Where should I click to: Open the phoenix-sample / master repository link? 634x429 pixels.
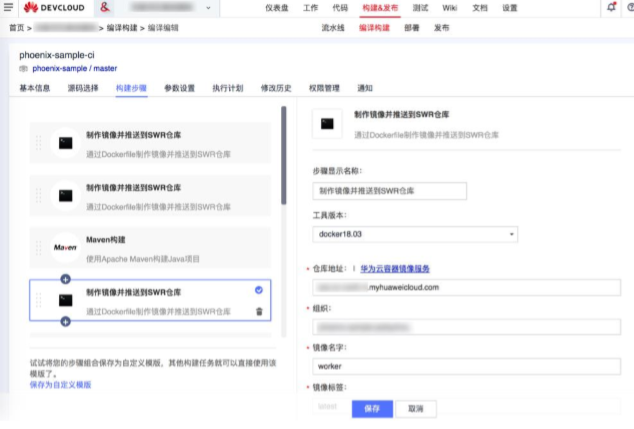75,68
